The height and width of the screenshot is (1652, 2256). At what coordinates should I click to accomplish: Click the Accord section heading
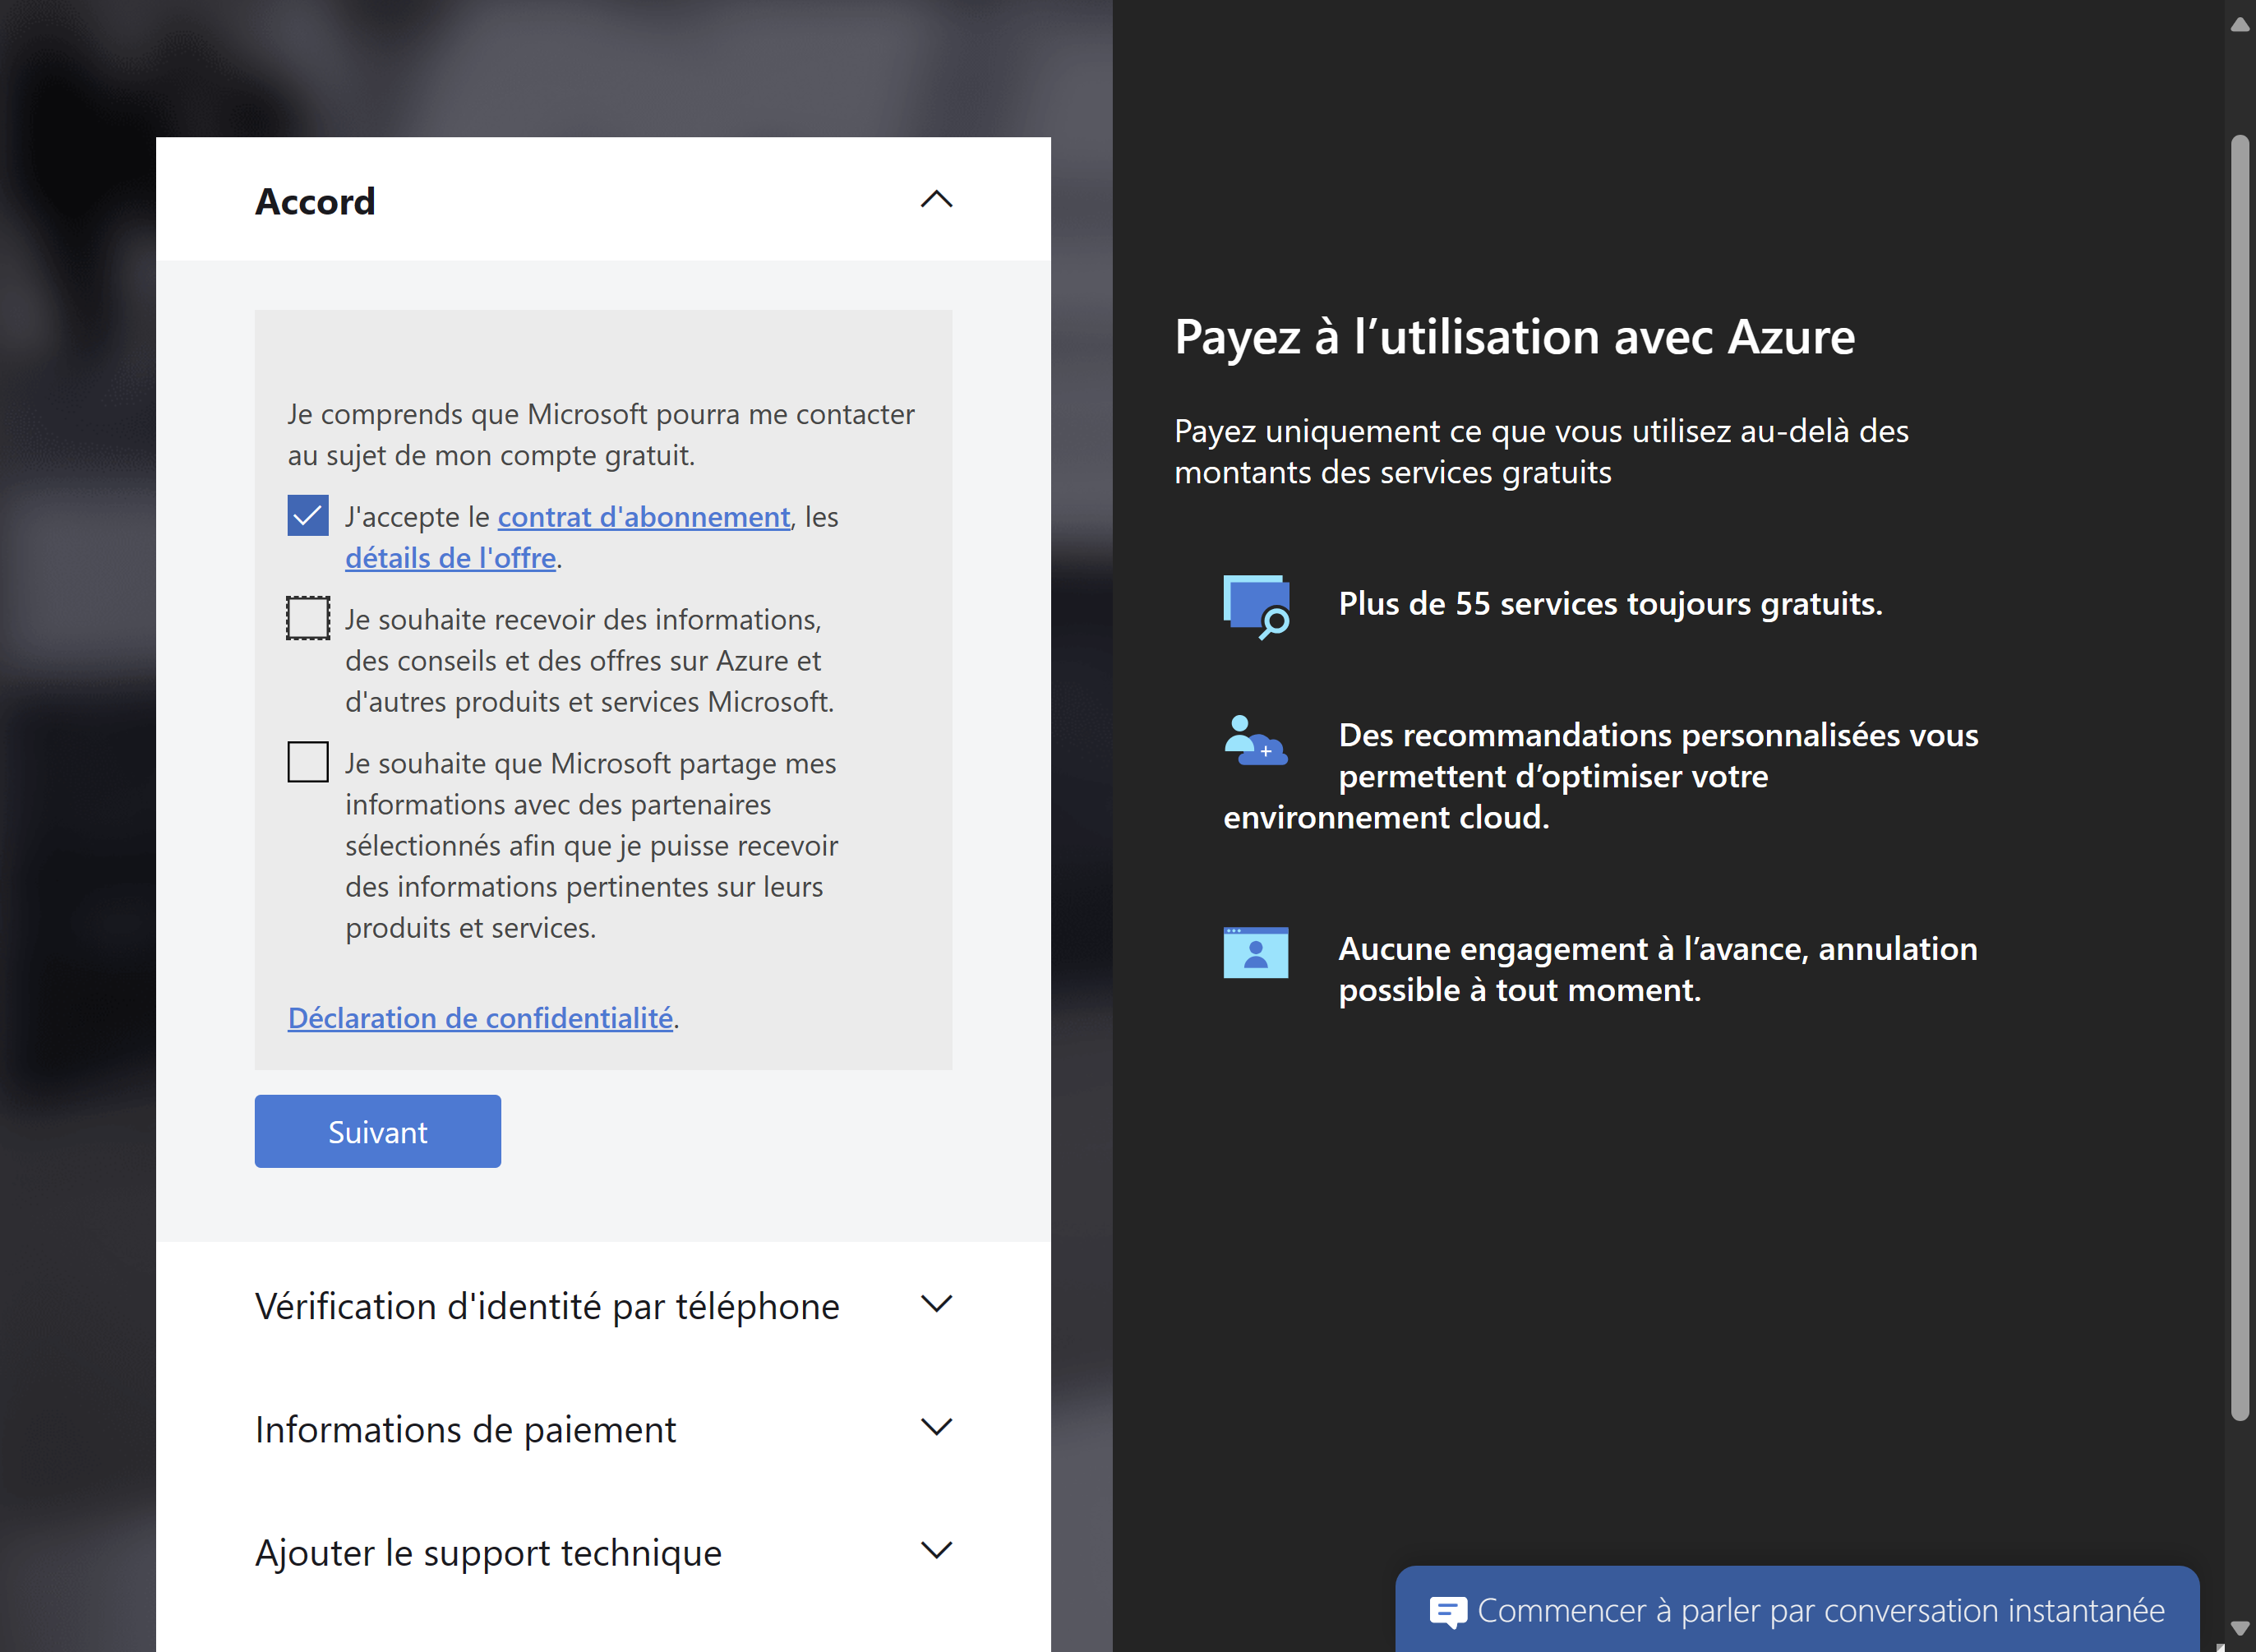315,201
